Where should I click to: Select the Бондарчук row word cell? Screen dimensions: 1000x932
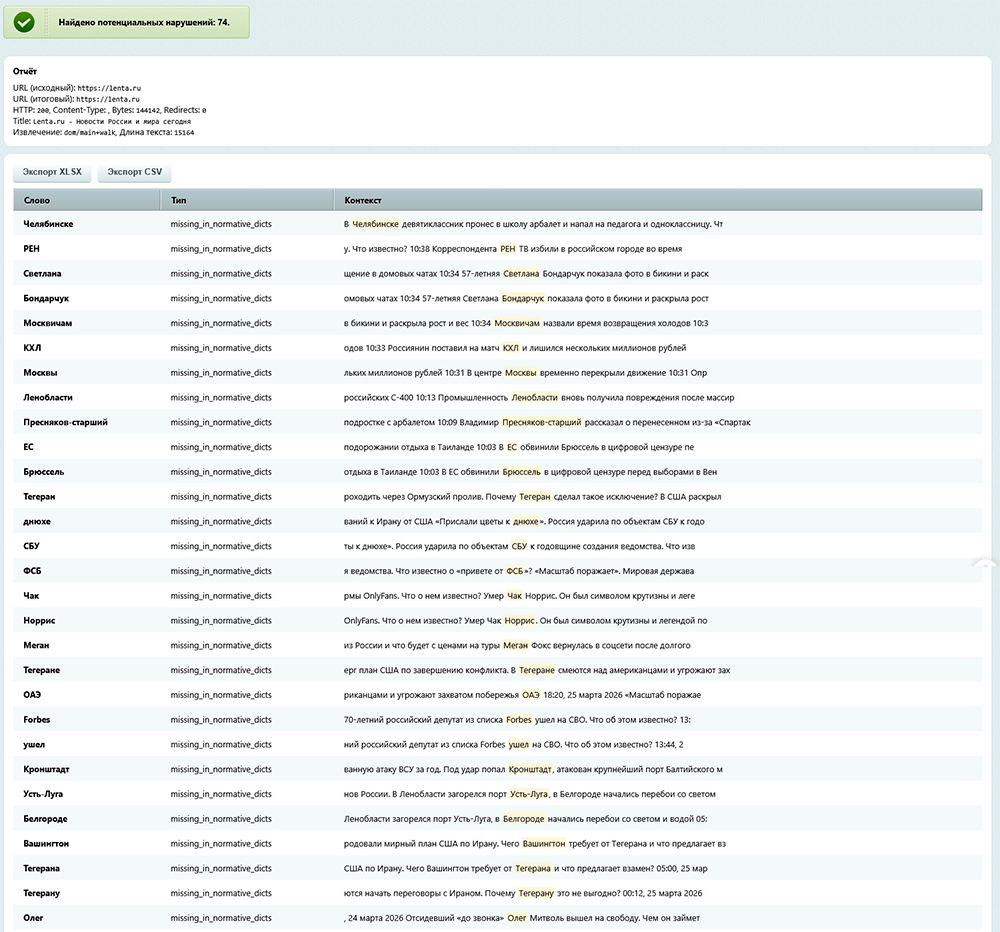click(46, 298)
